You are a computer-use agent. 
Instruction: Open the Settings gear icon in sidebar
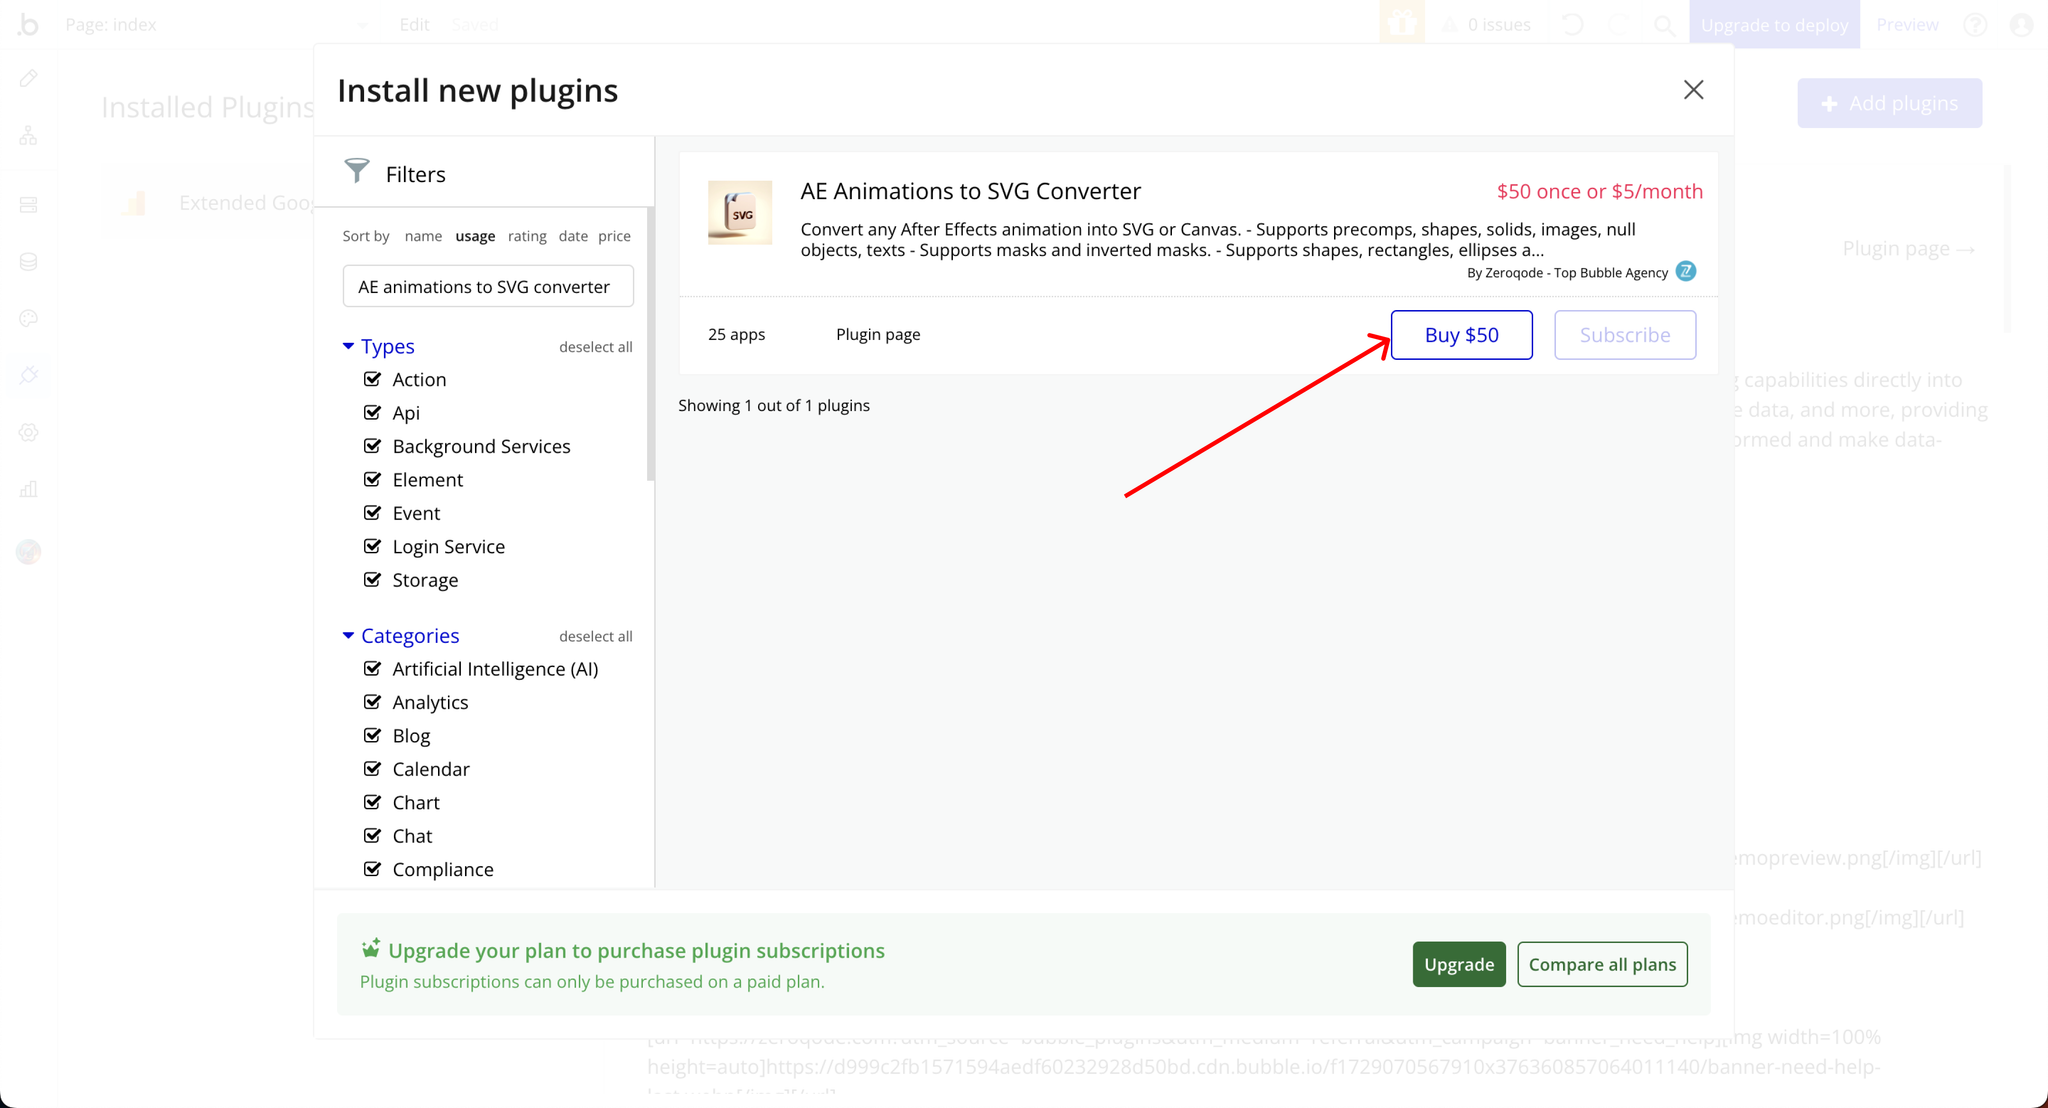[x=28, y=433]
